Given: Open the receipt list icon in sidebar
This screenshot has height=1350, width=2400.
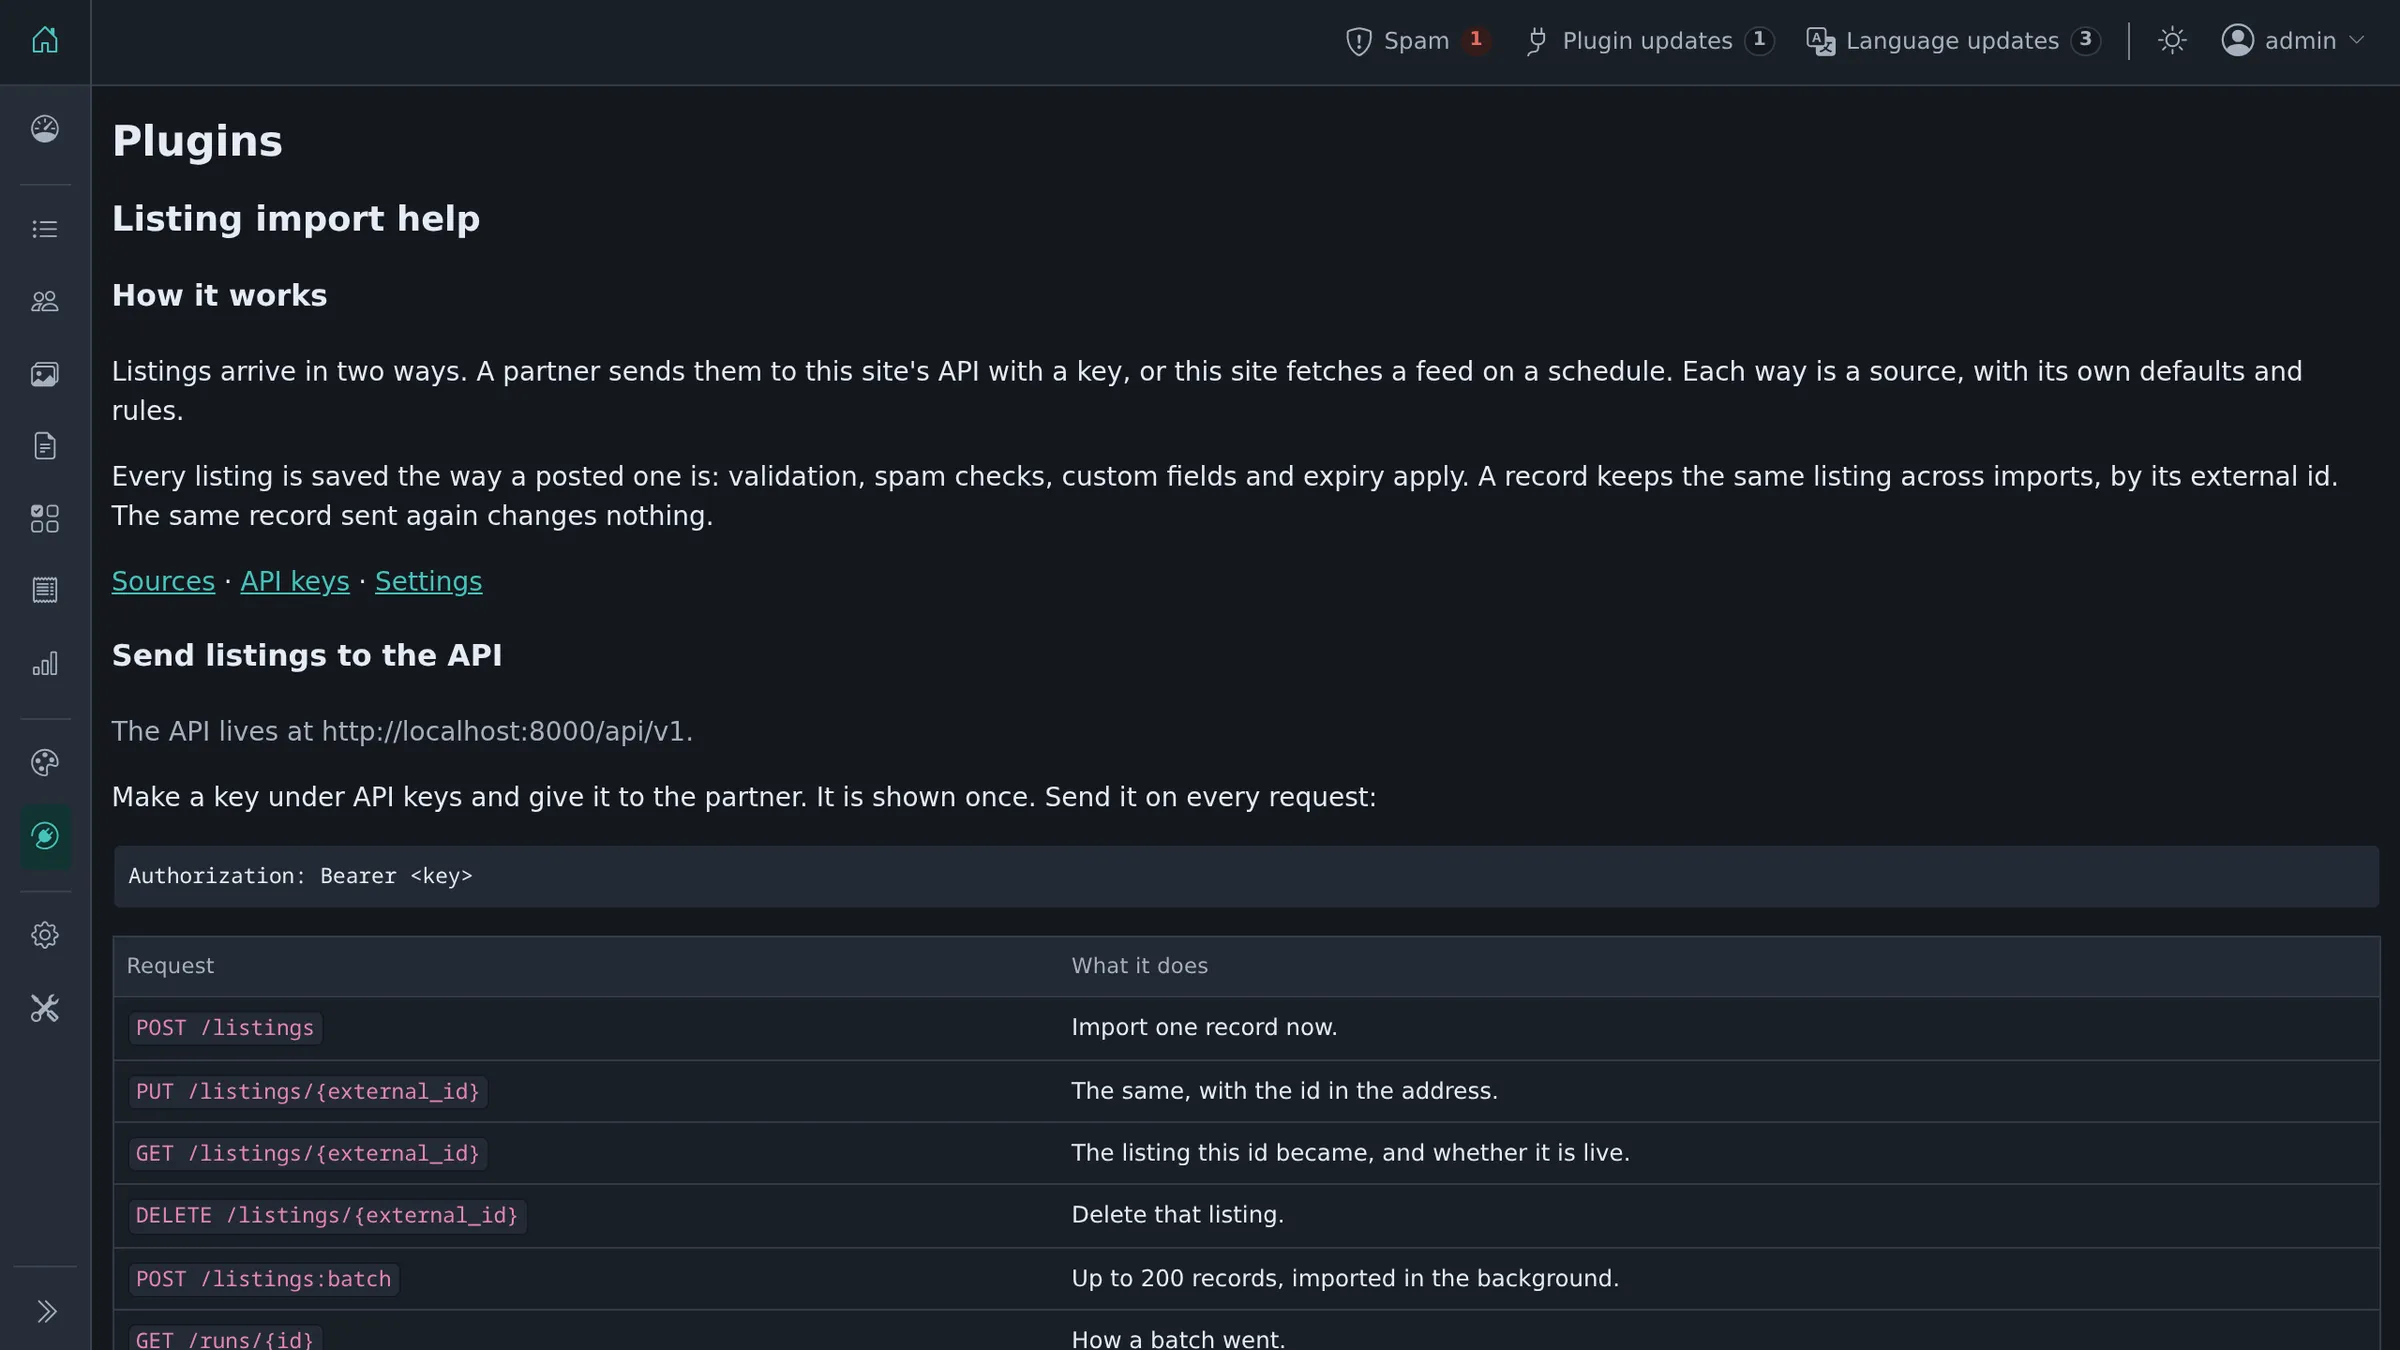Looking at the screenshot, I should coord(45,590).
